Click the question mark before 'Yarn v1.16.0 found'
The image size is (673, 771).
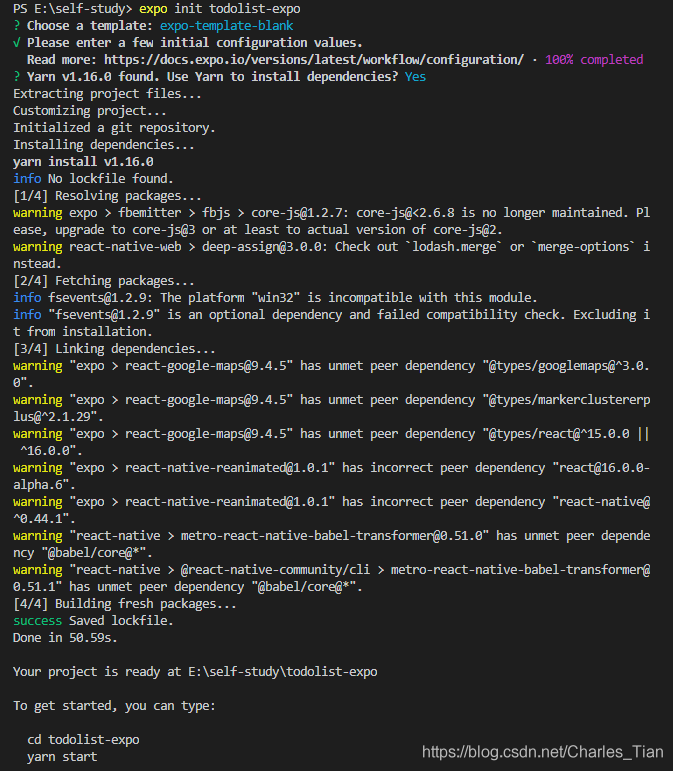(x=17, y=77)
